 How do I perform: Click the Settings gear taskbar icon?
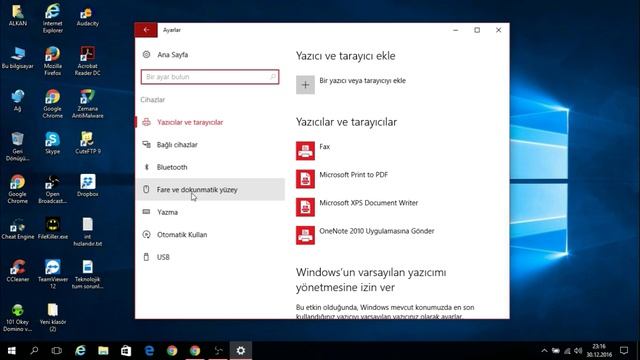(x=241, y=351)
